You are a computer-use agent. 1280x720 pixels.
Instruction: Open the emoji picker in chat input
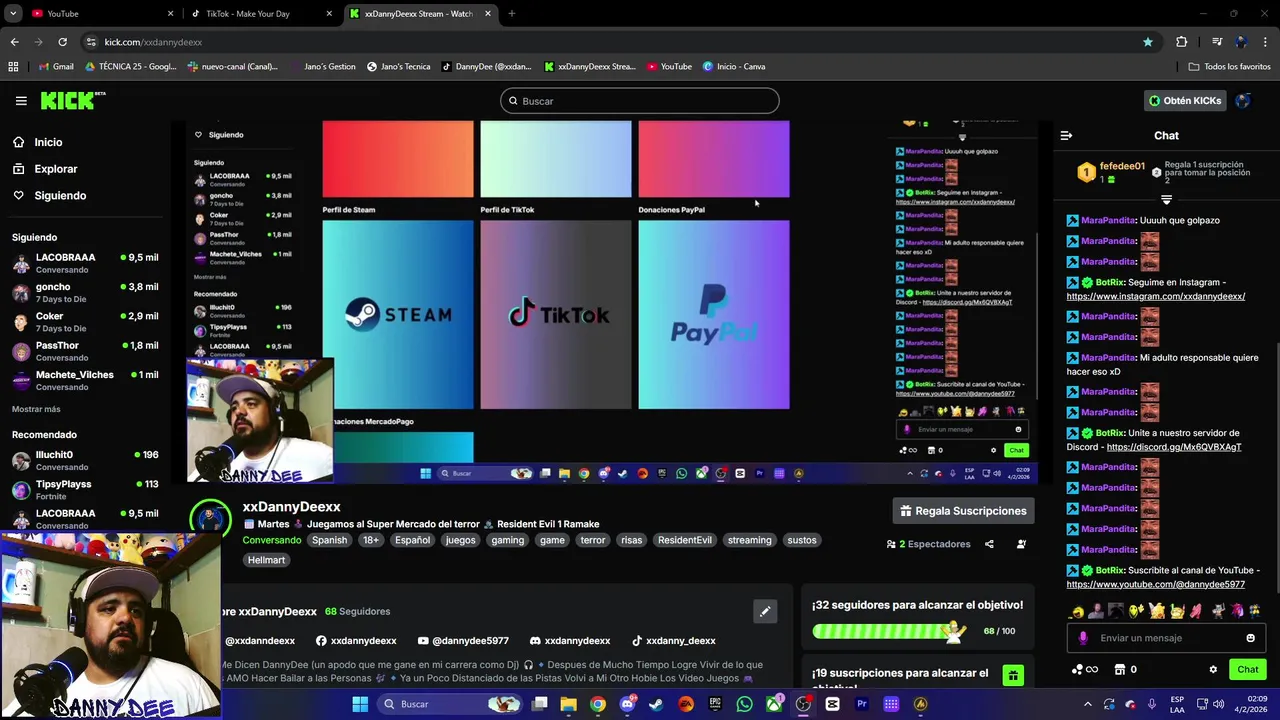[1250, 638]
